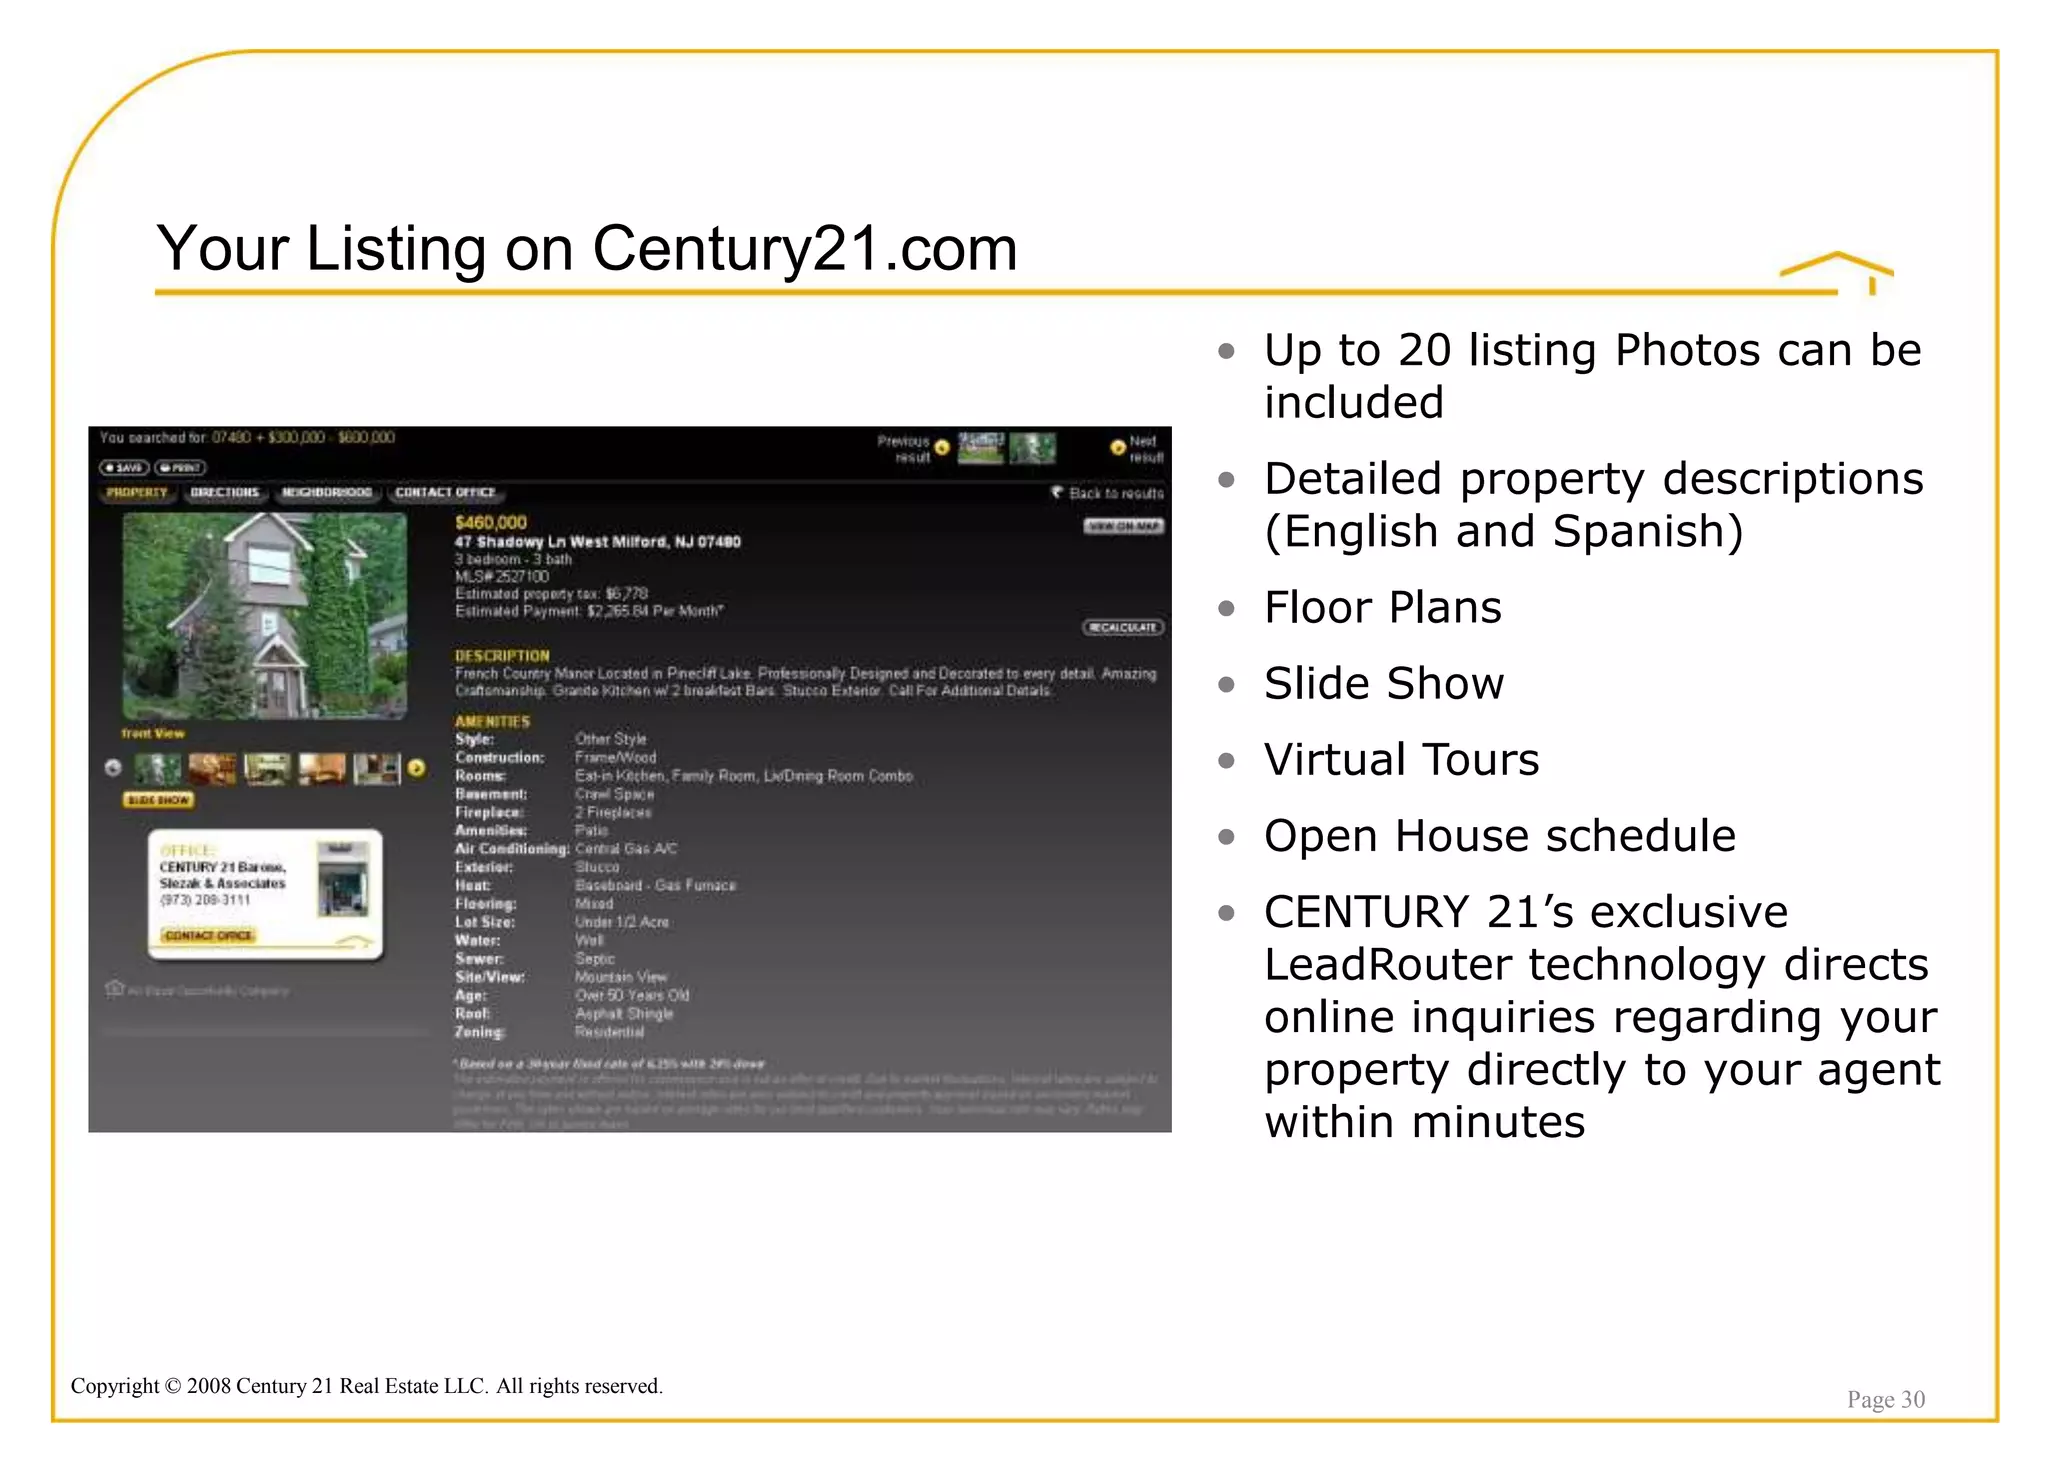This screenshot has width=2048, height=1477.
Task: Click the Equal Housing Opportunity icon
Action: click(x=114, y=989)
